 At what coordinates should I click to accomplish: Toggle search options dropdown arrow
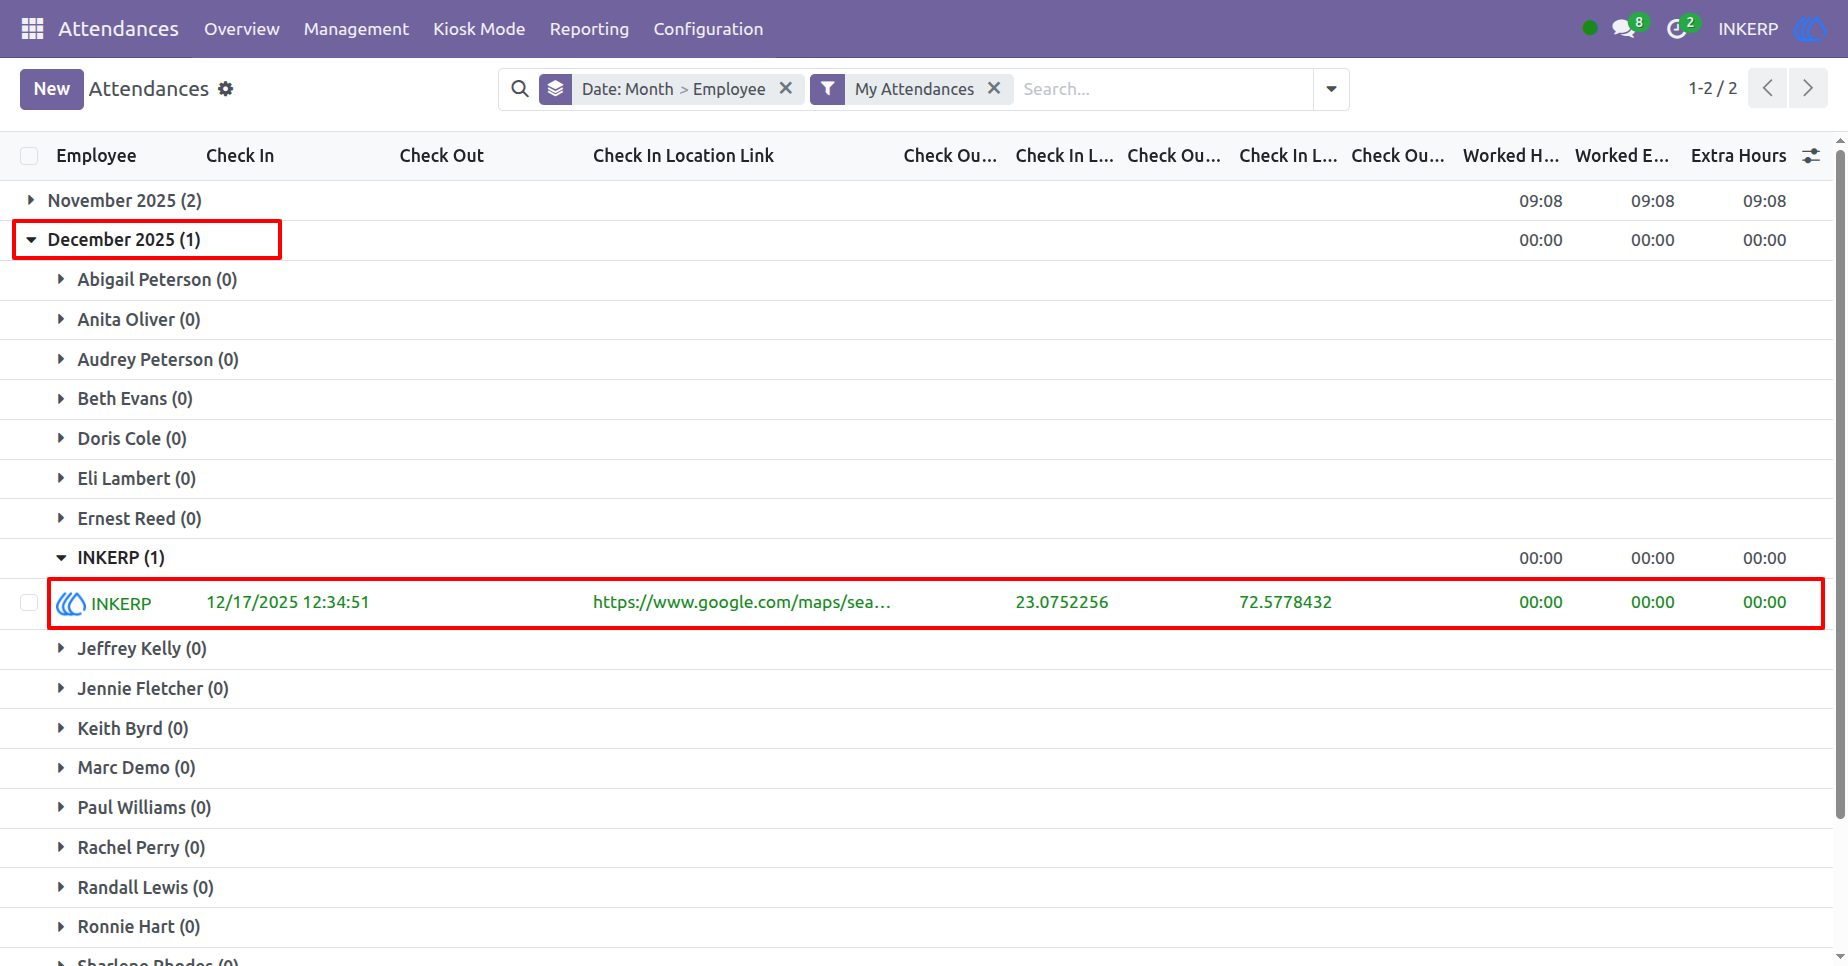pyautogui.click(x=1331, y=89)
